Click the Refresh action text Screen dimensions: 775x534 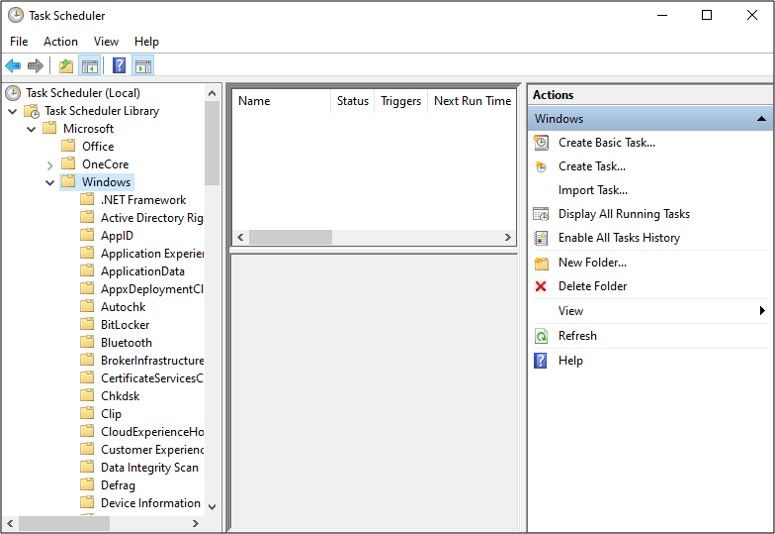pos(577,335)
